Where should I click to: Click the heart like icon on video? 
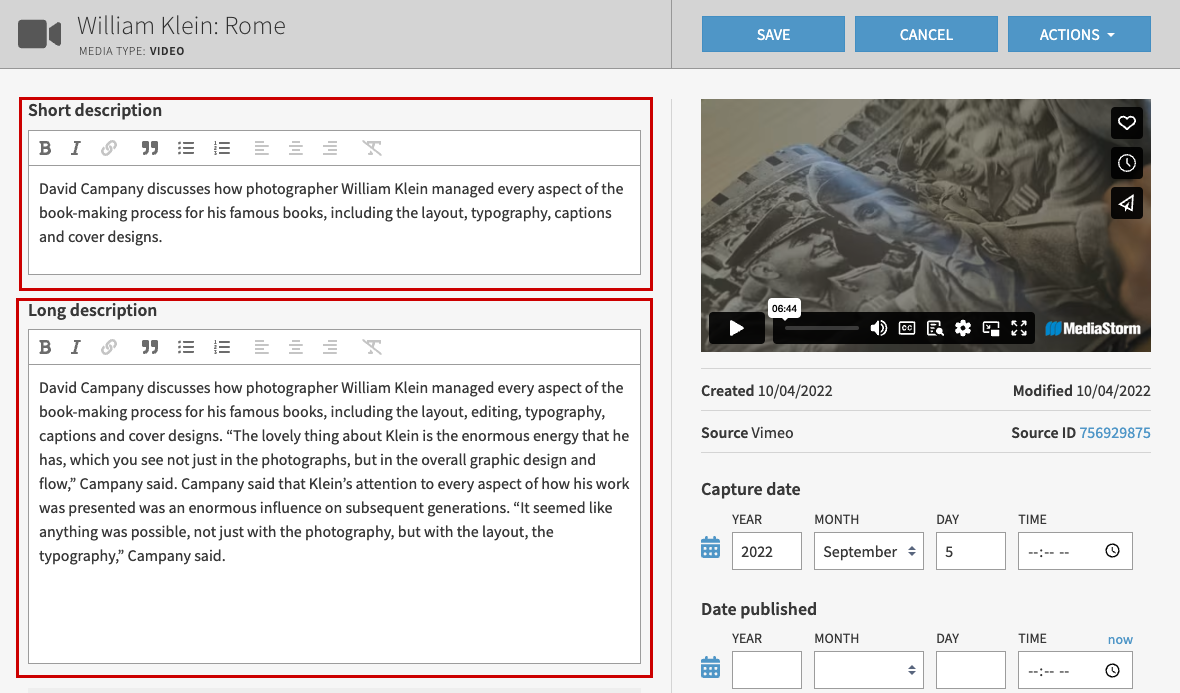point(1127,123)
